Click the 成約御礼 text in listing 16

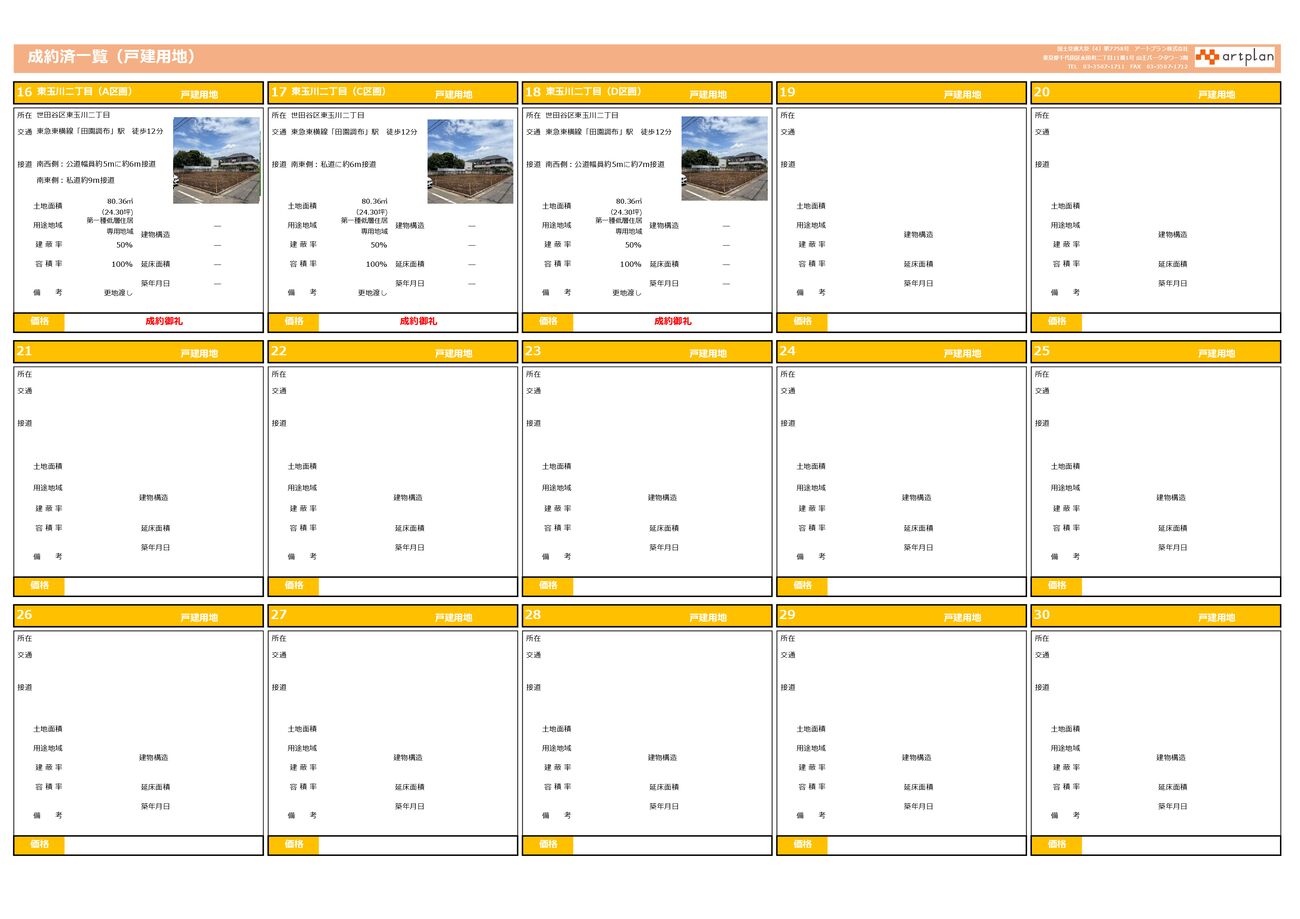[x=164, y=322]
